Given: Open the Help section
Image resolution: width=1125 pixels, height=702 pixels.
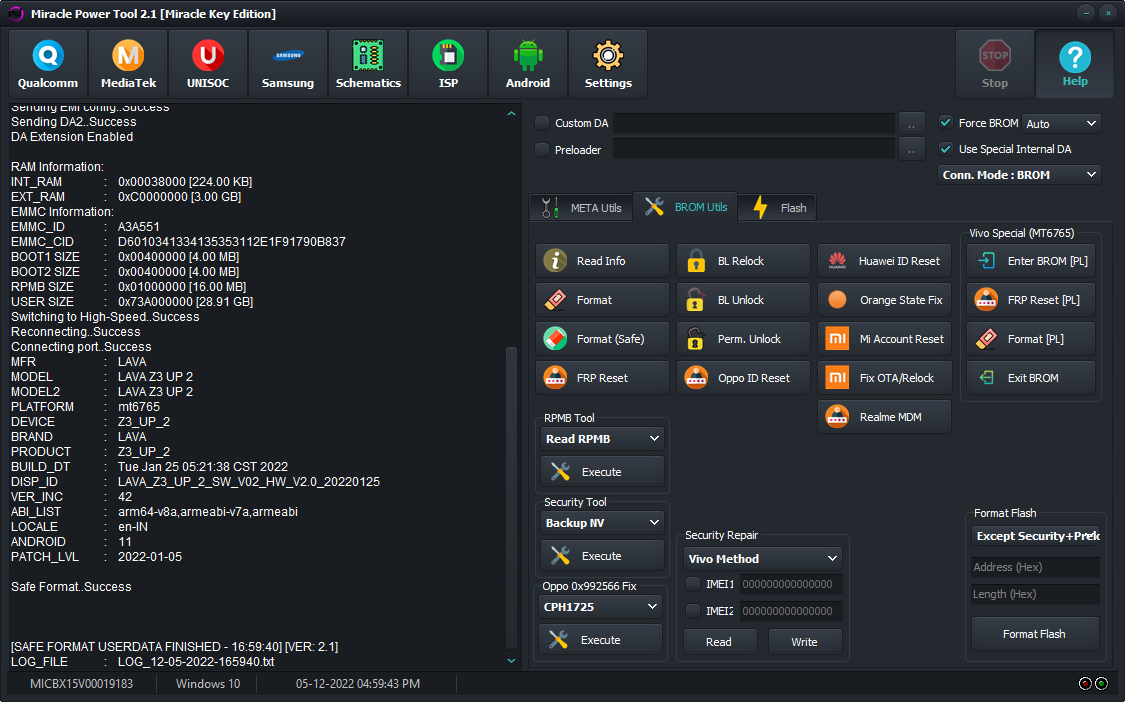Looking at the screenshot, I should [1075, 65].
